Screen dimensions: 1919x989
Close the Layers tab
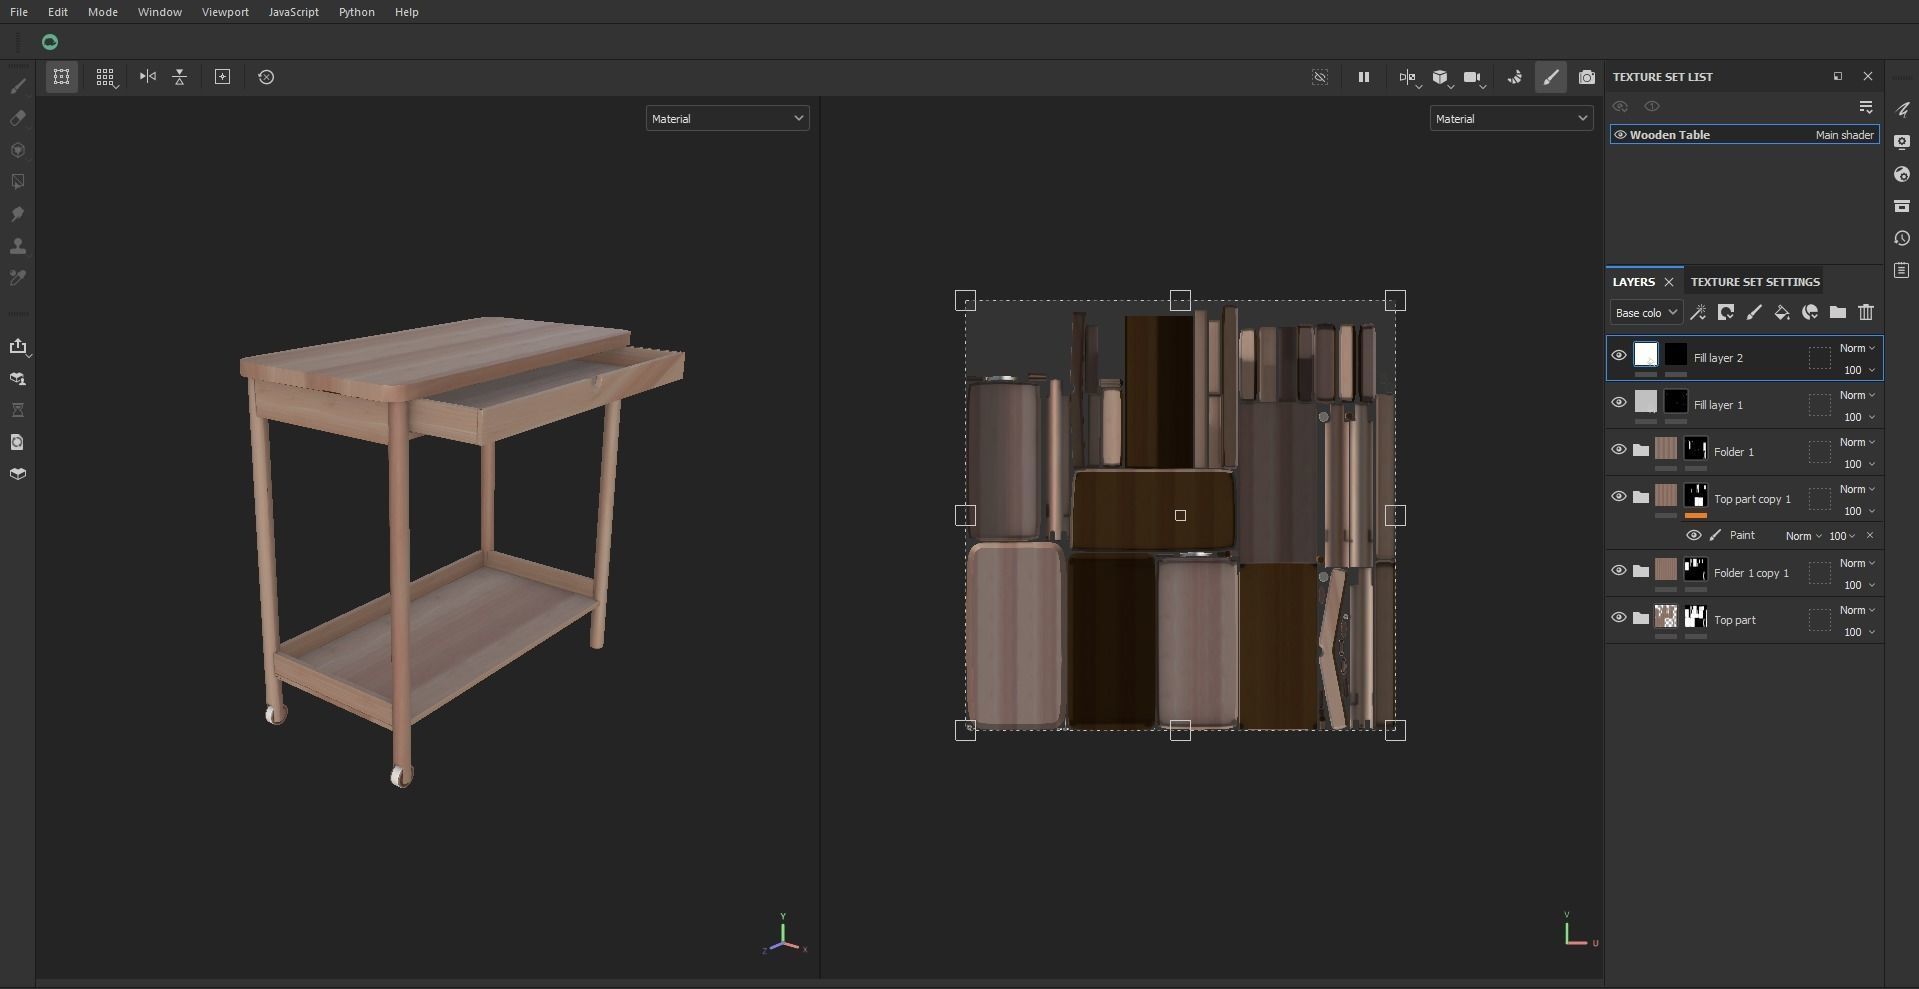click(1669, 282)
